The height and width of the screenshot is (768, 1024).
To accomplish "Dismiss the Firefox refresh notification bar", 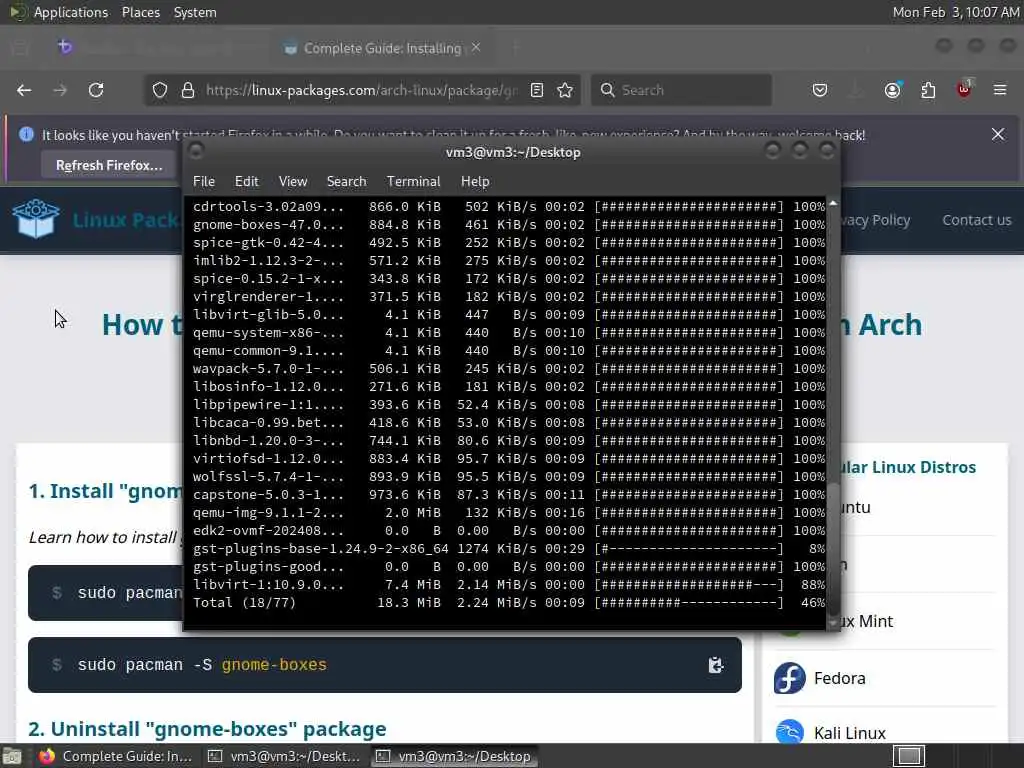I will [x=998, y=135].
